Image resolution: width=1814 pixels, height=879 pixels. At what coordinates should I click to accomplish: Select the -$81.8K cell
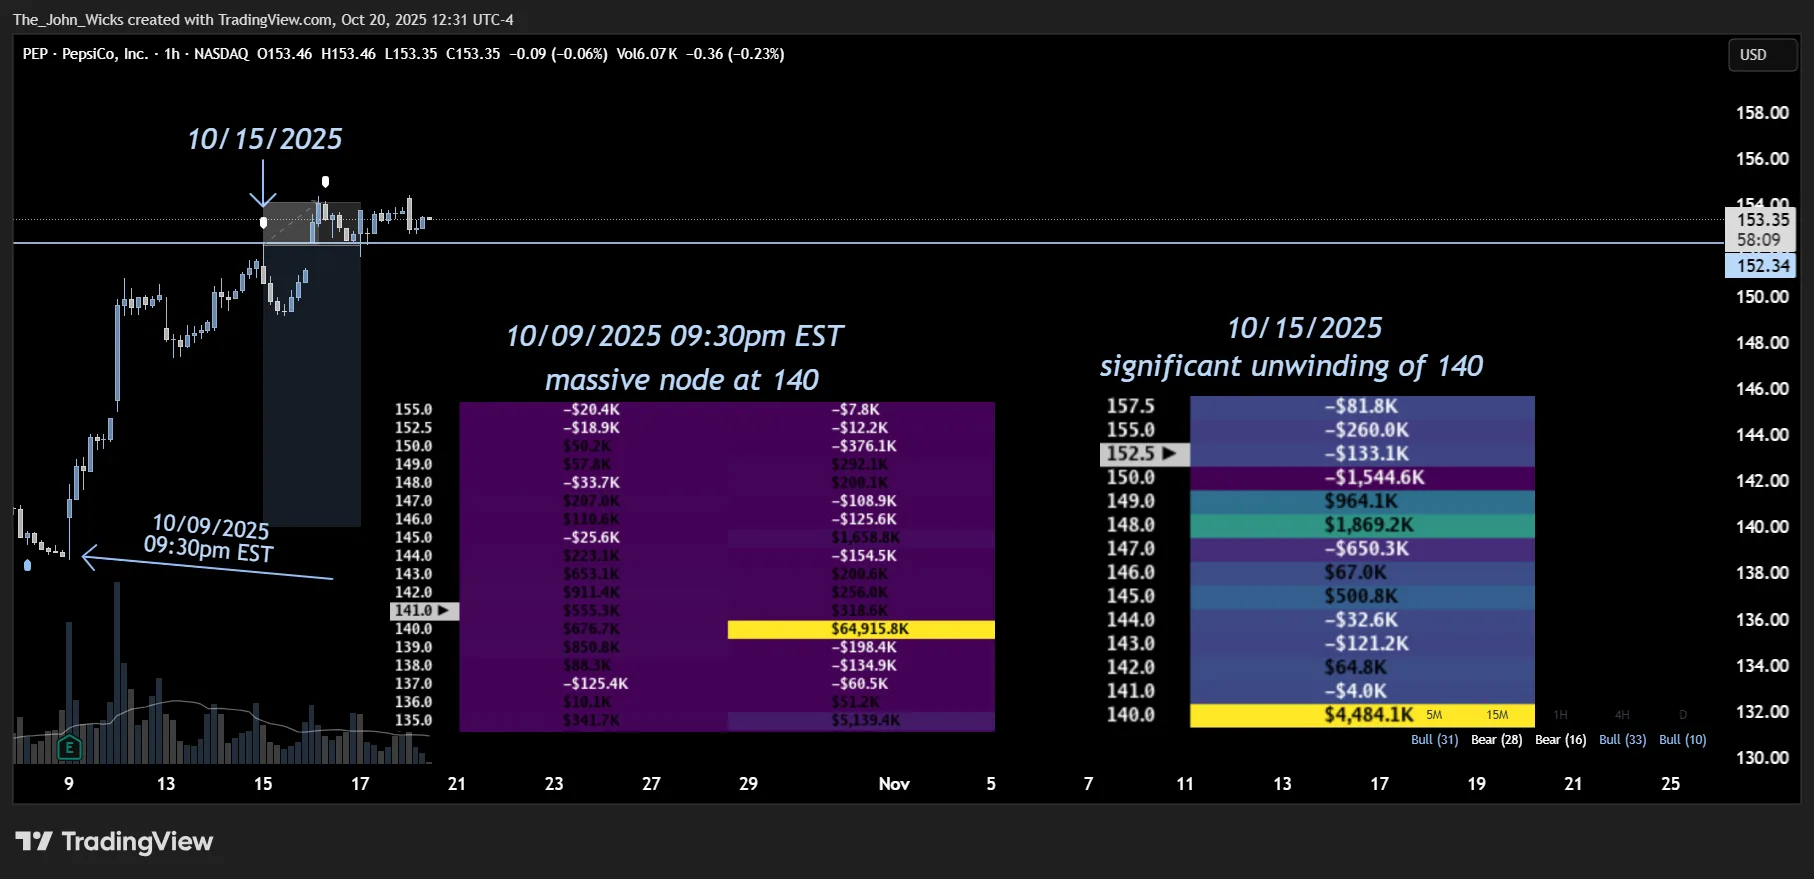[x=1362, y=406]
